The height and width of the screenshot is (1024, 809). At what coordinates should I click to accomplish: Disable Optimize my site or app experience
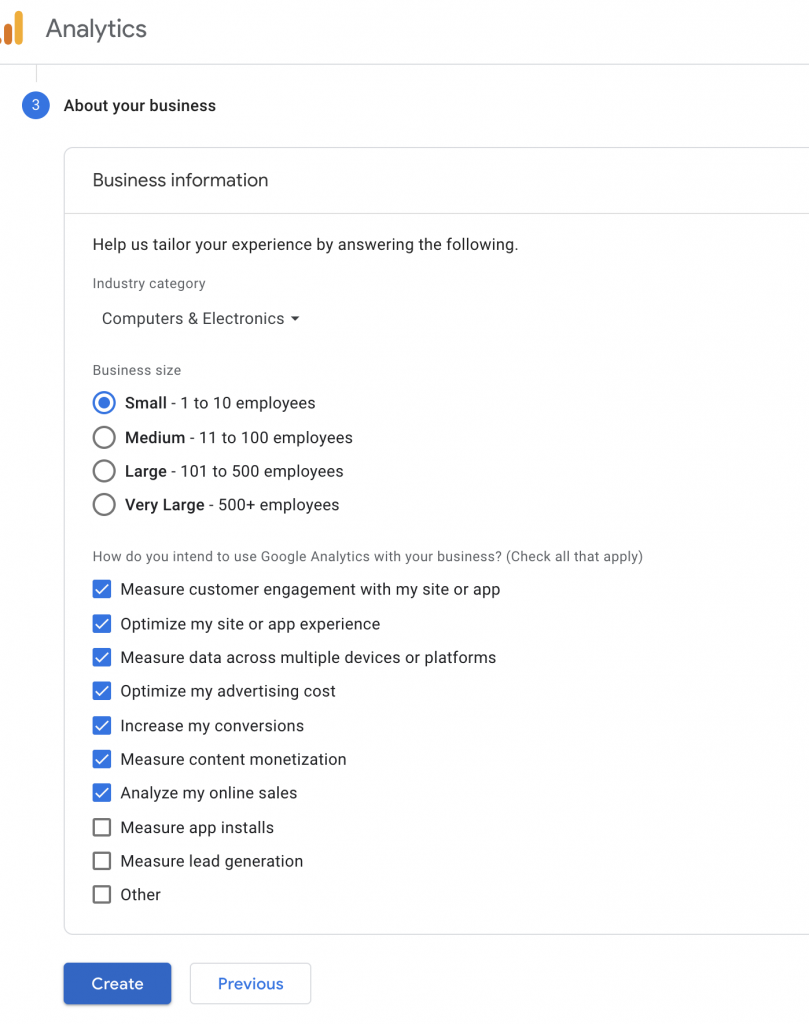[101, 623]
